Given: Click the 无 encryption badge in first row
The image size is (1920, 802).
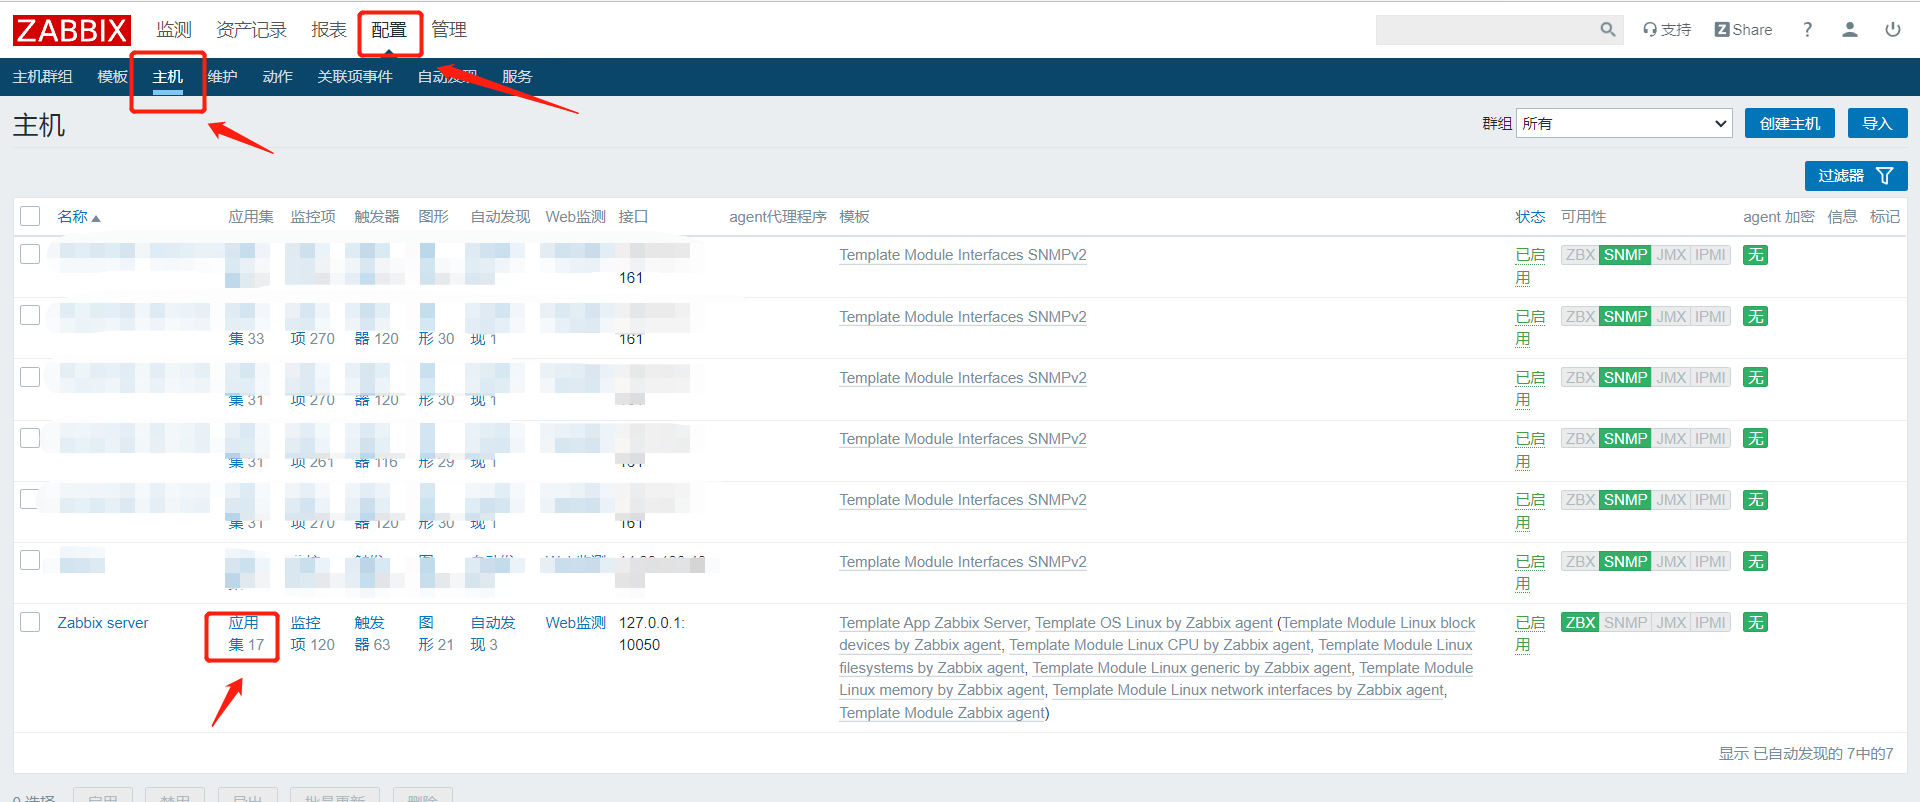Looking at the screenshot, I should [x=1755, y=255].
